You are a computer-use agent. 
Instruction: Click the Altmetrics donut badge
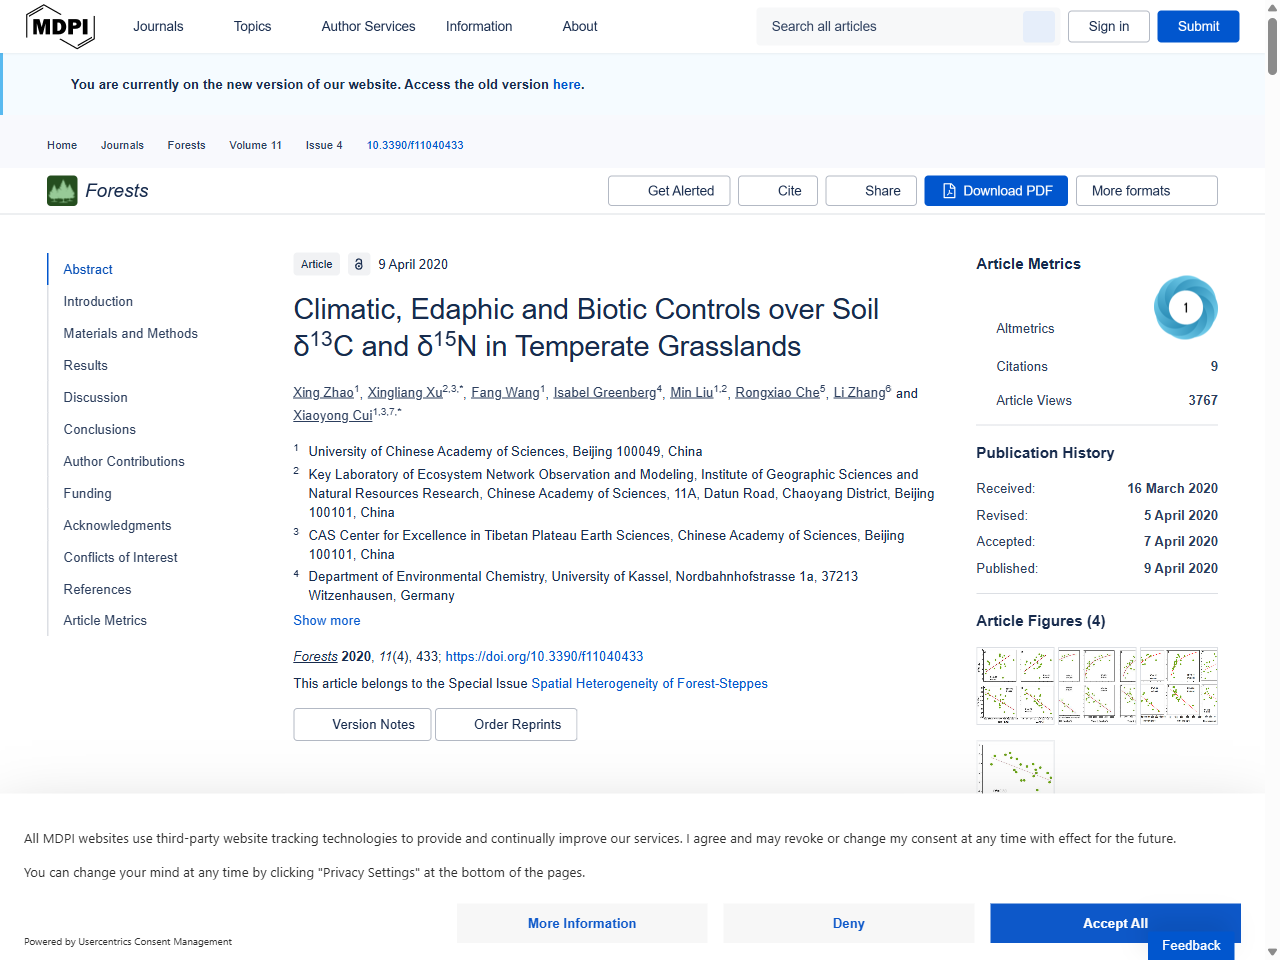point(1185,307)
